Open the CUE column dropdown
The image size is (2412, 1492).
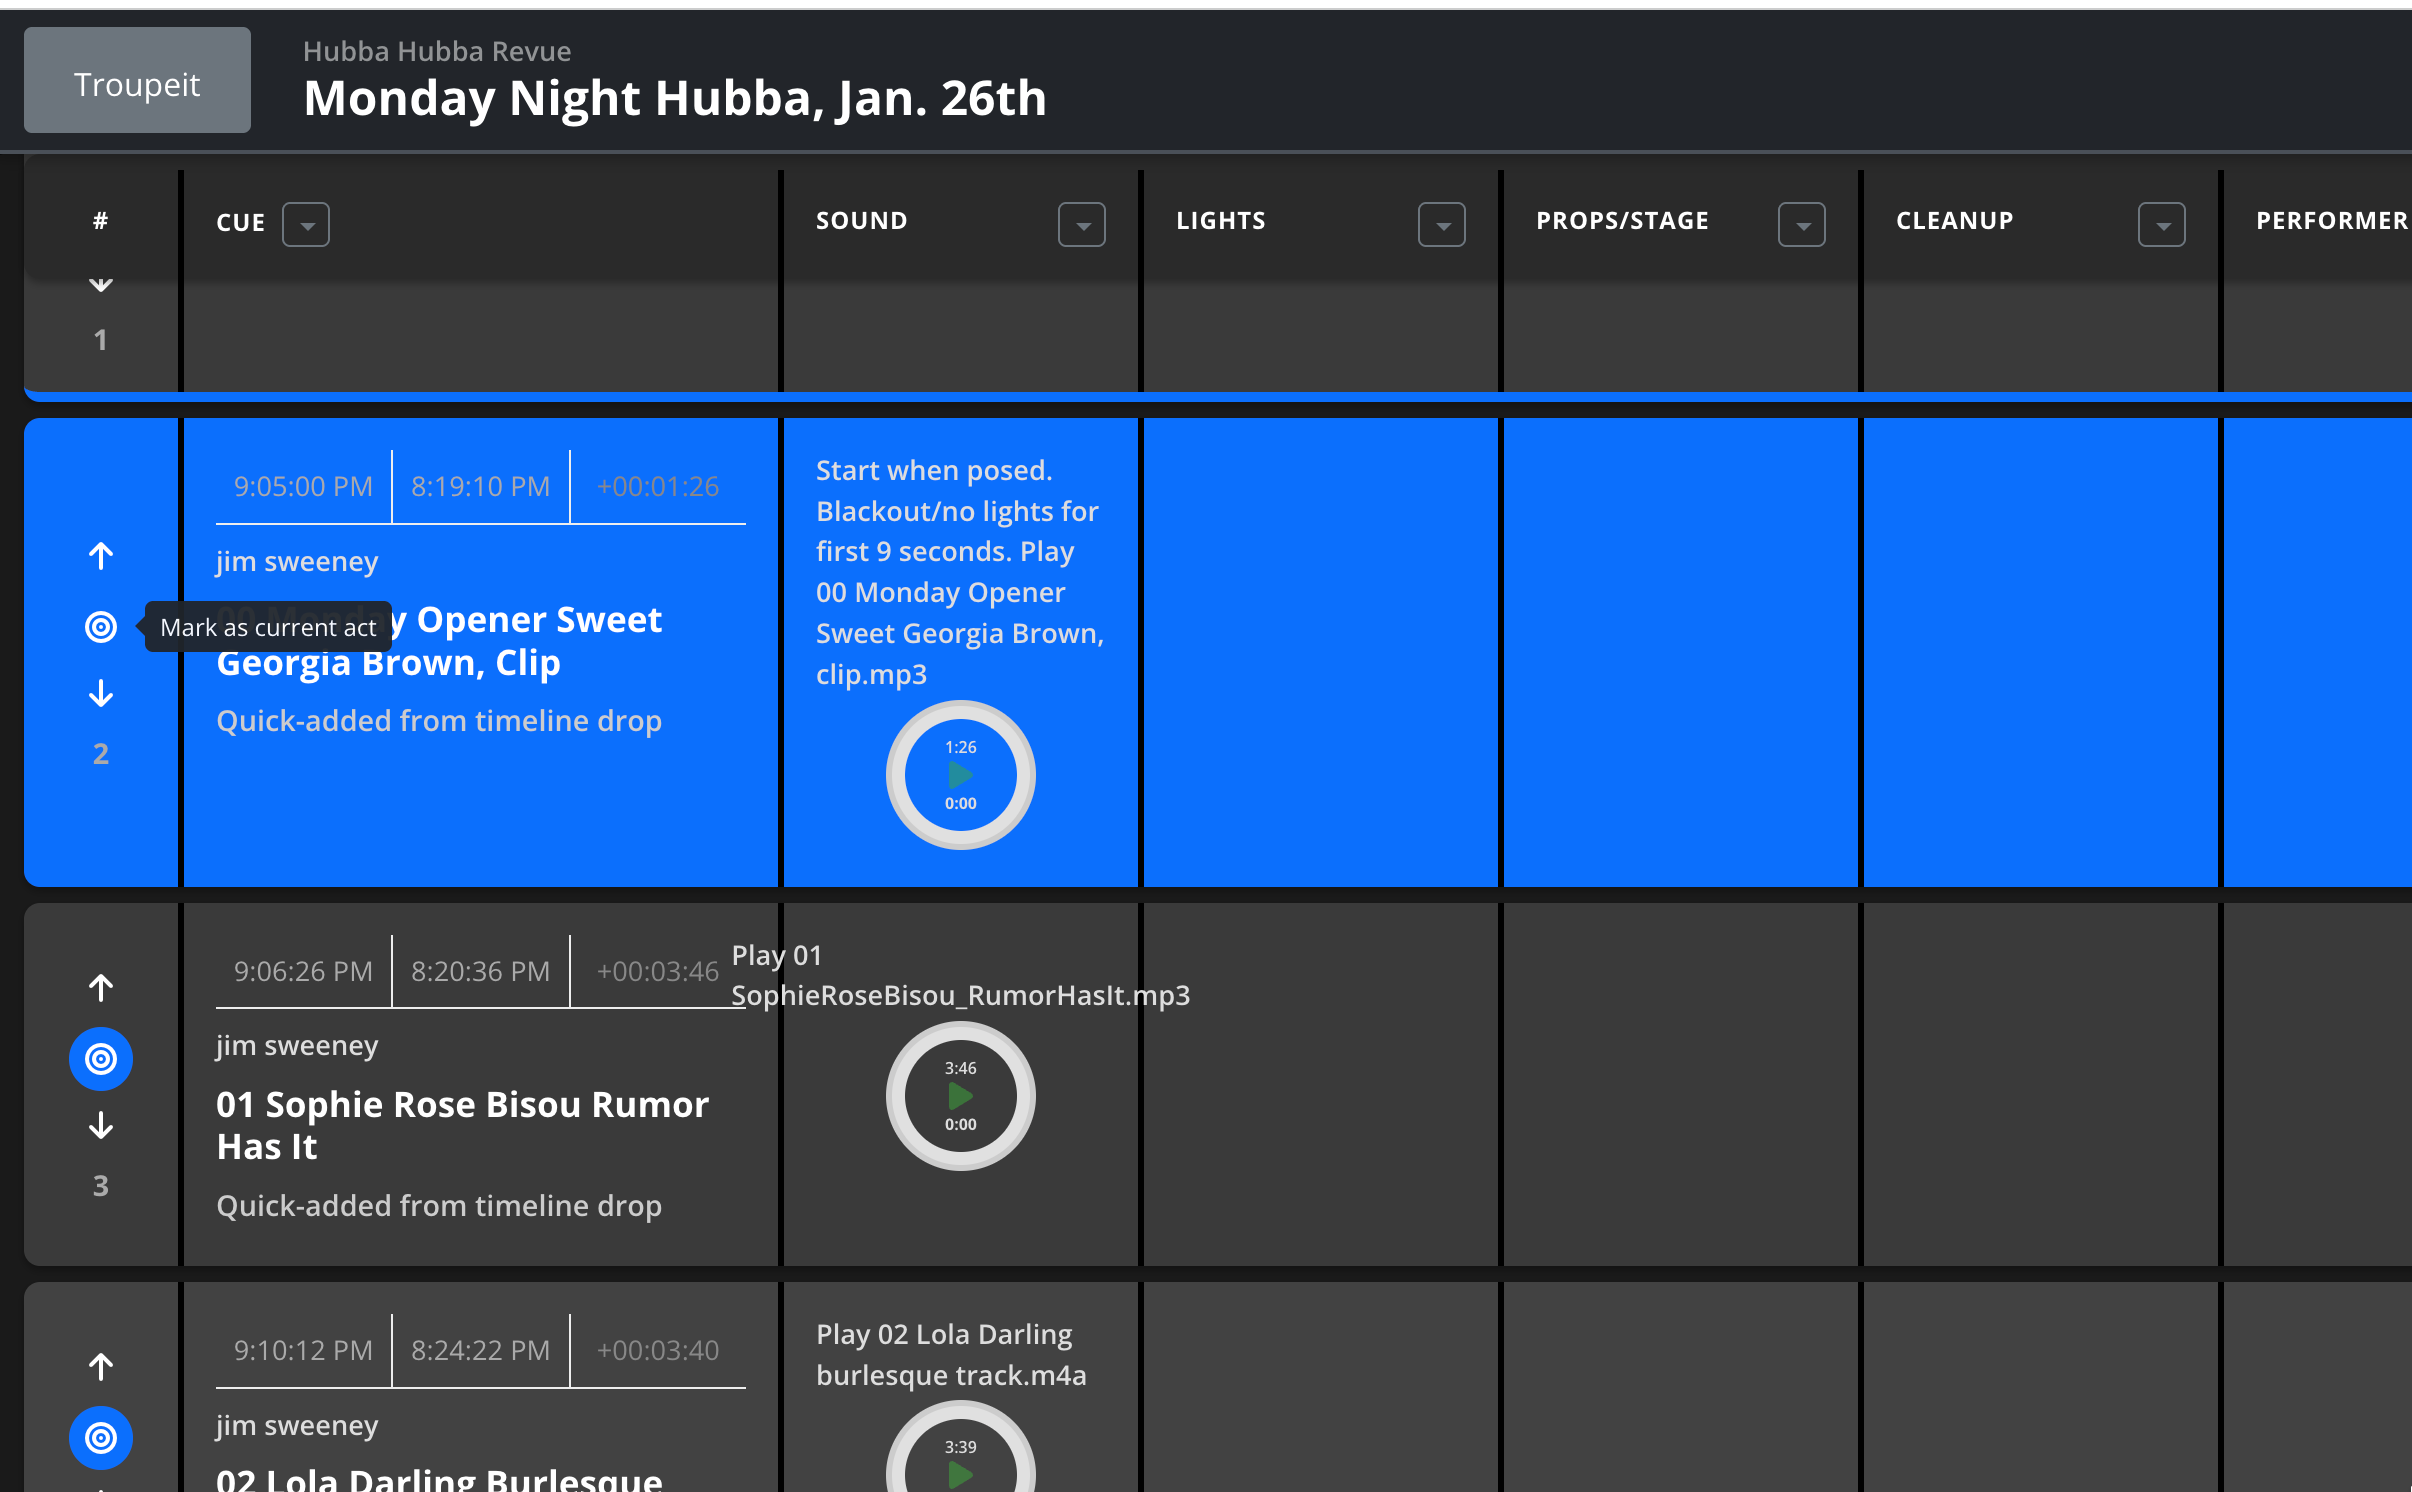coord(306,225)
